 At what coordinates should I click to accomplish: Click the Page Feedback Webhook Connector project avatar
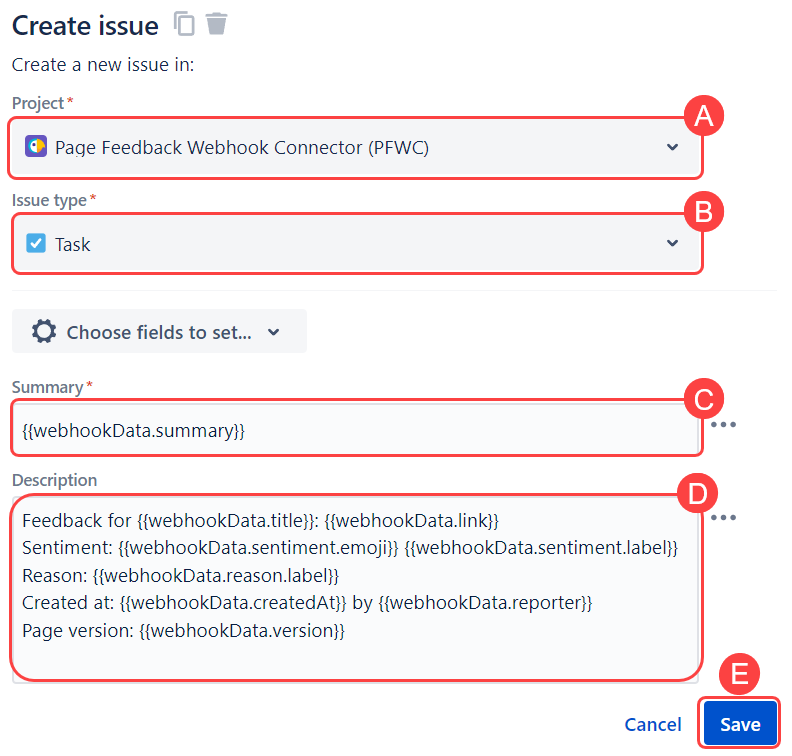[x=36, y=147]
